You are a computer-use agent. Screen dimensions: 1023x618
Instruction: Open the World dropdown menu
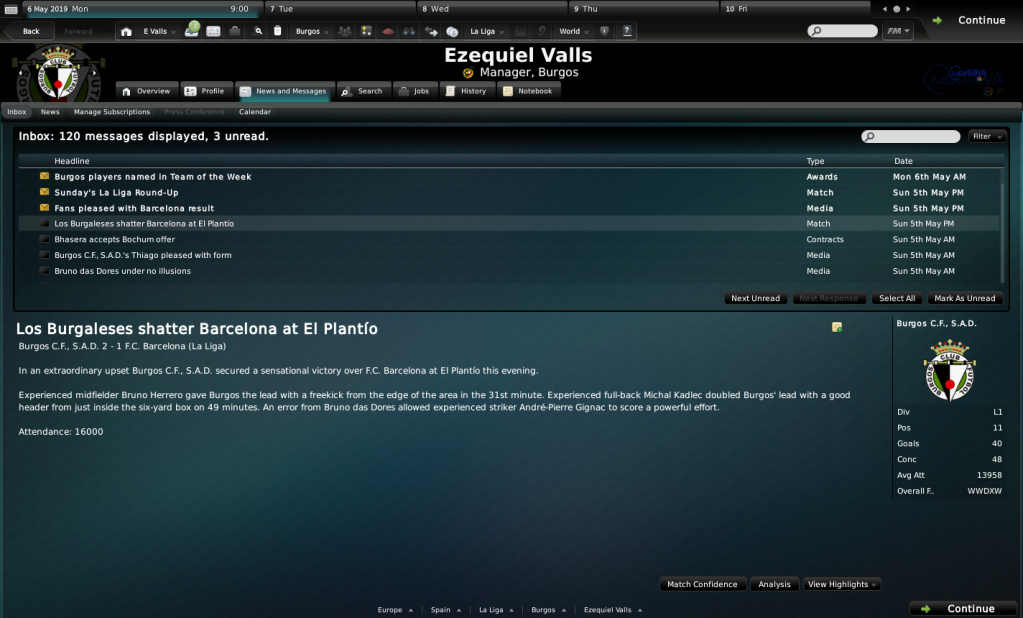coord(573,31)
